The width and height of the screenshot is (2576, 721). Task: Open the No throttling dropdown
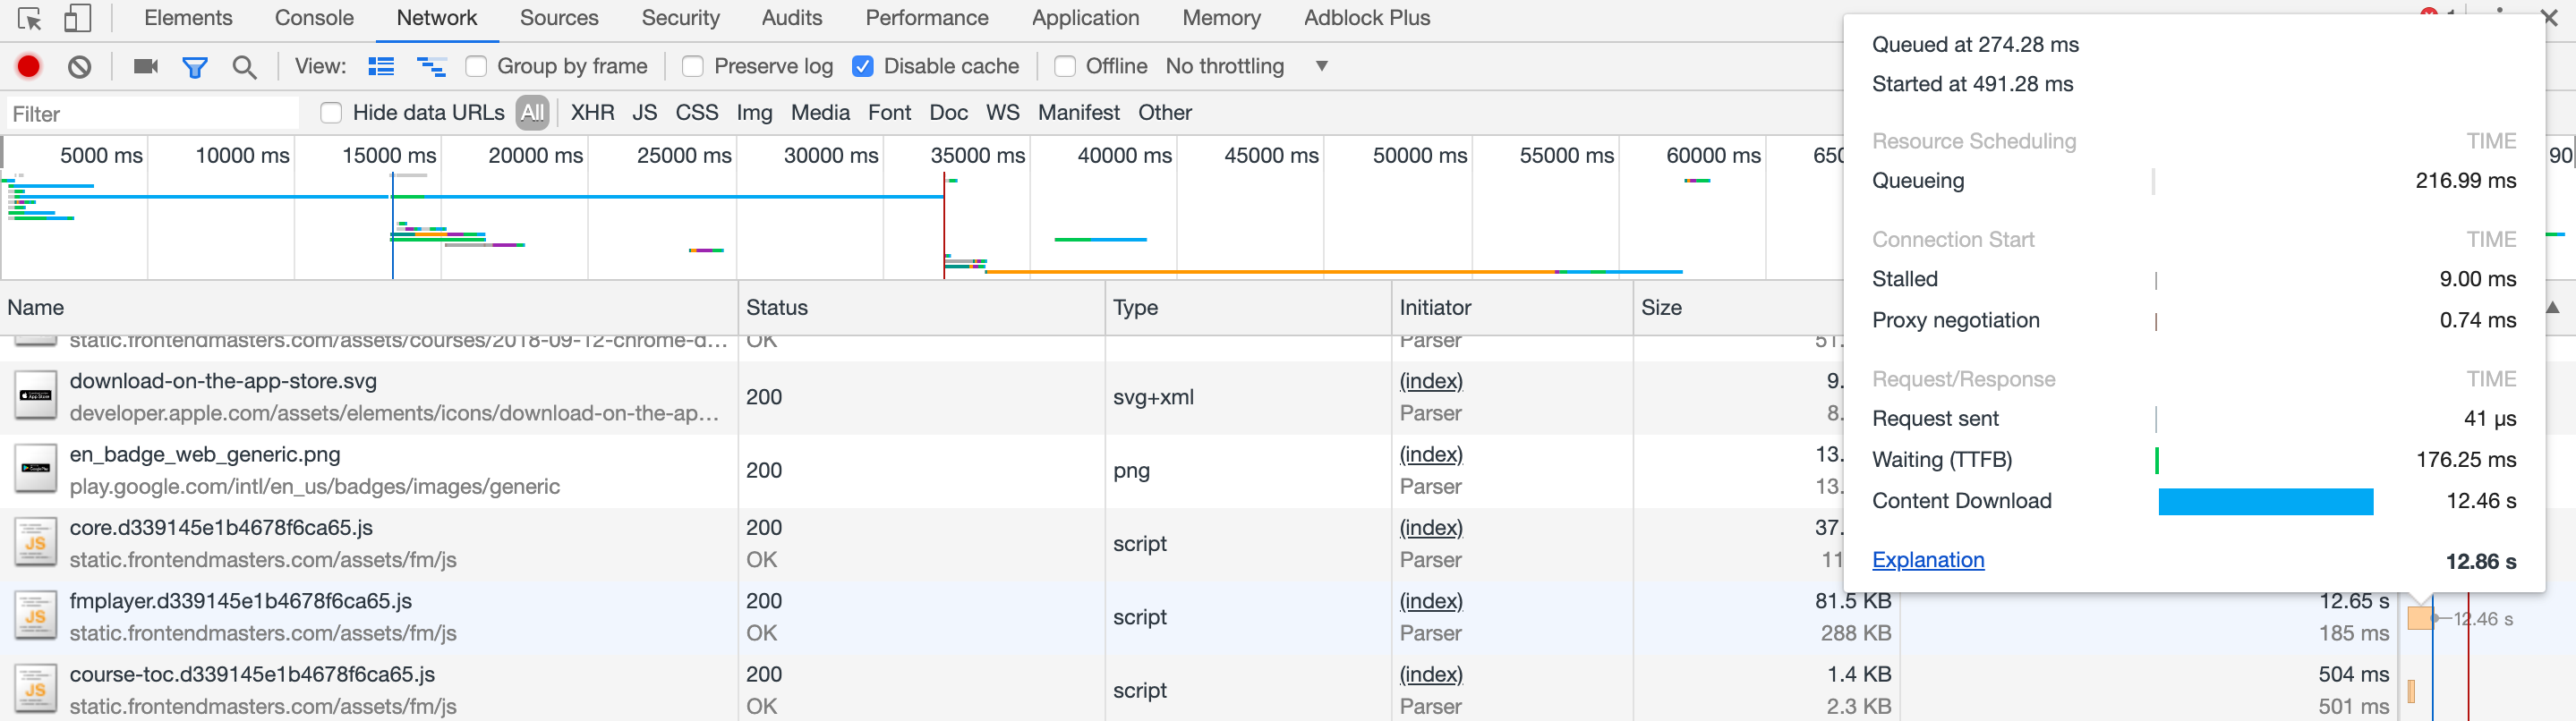pos(1246,66)
